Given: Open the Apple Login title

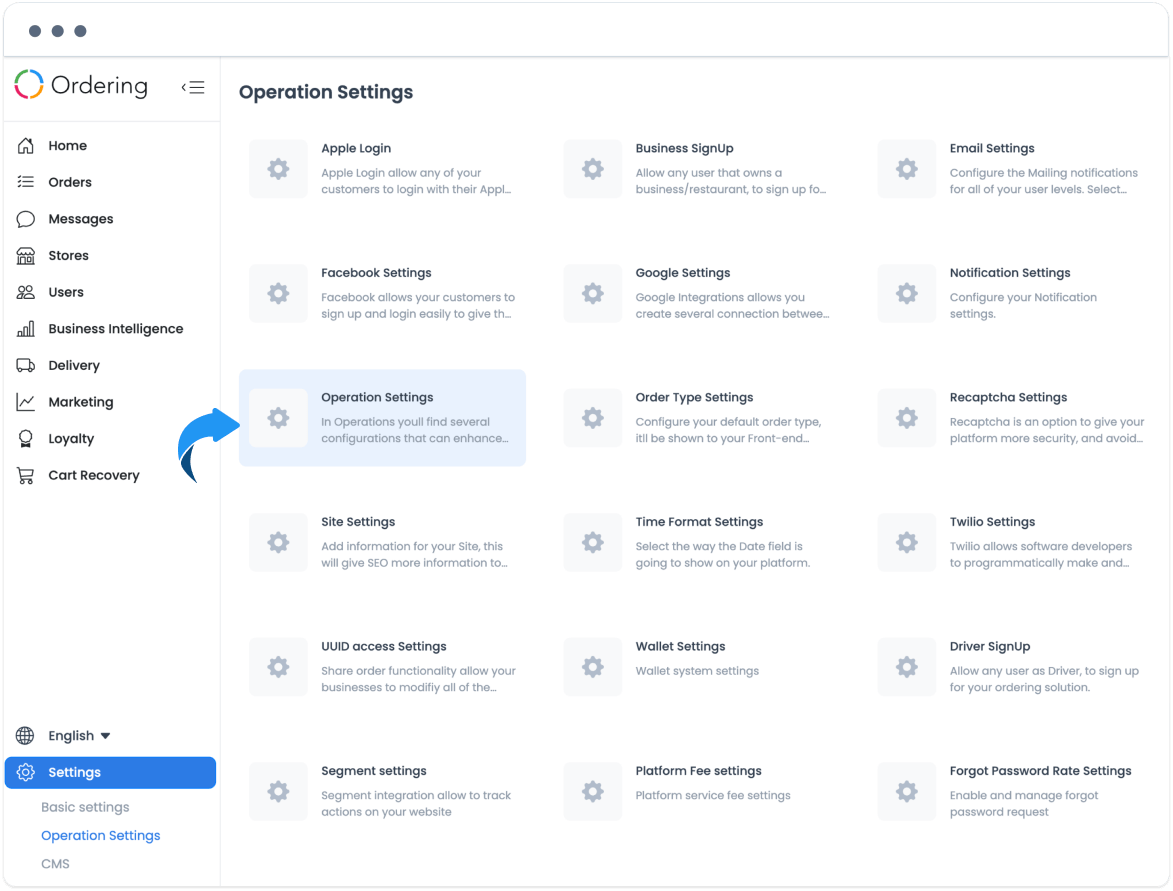Looking at the screenshot, I should tap(356, 148).
